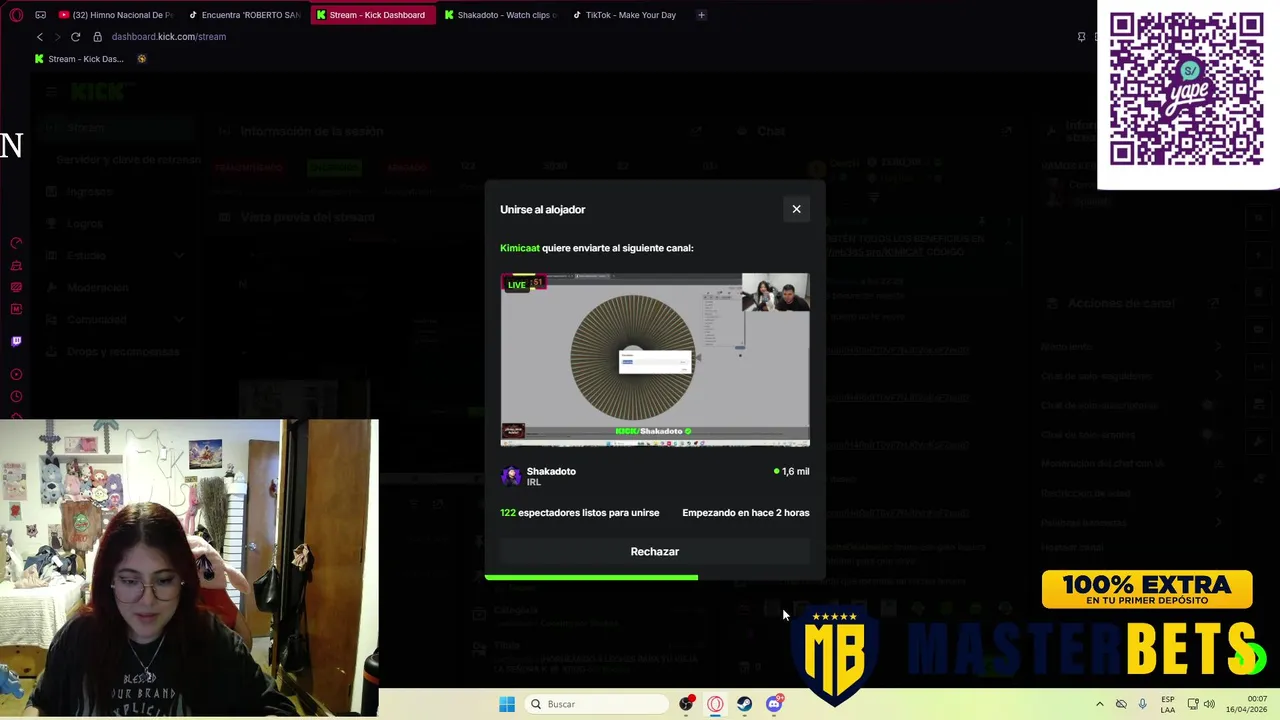Open GX Control in Opera sidebar
1280x720 pixels.
click(16, 243)
